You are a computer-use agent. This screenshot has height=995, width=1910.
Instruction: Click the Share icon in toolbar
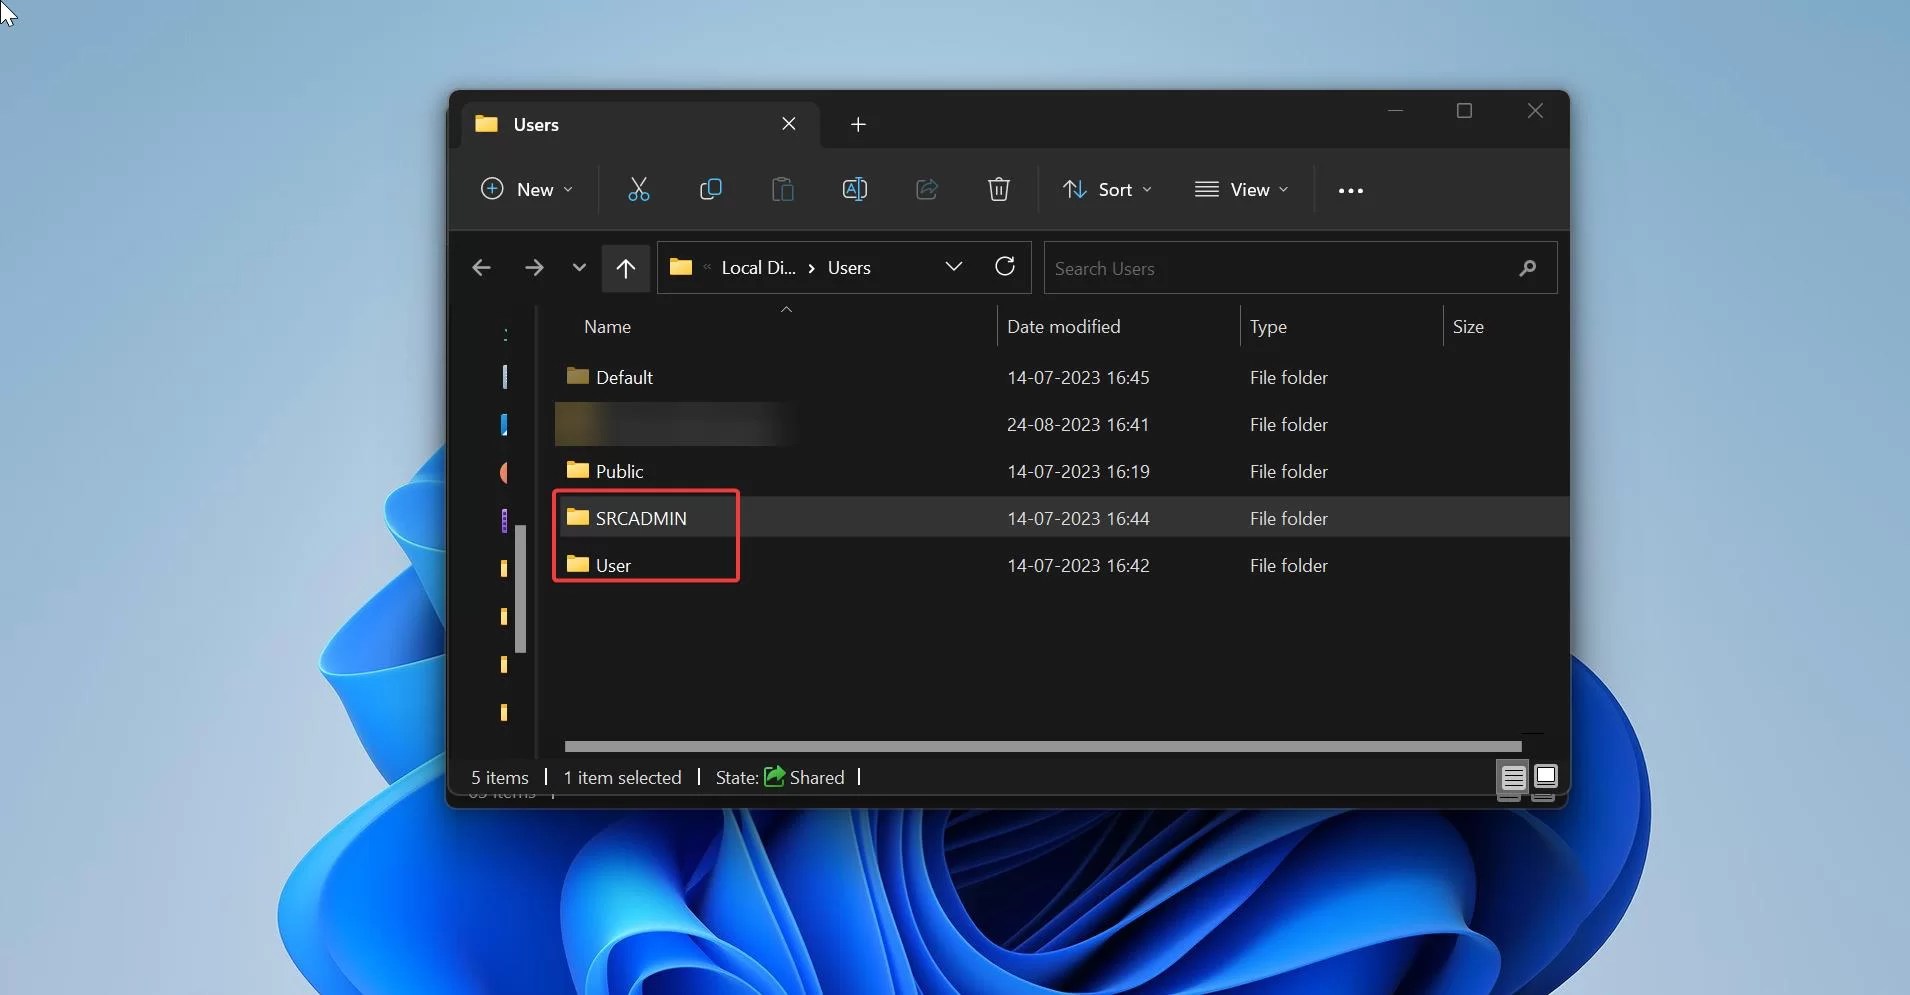(x=927, y=189)
